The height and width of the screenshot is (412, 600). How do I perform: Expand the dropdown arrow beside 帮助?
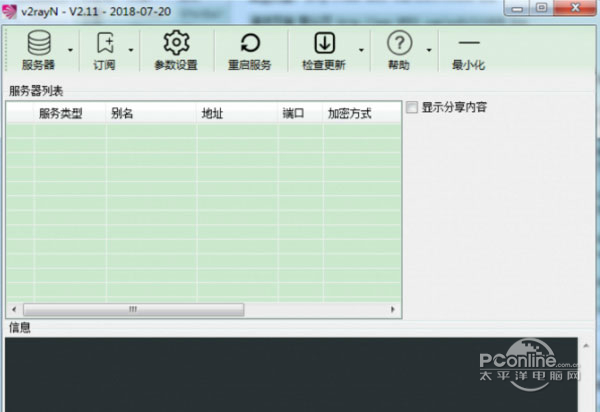tap(429, 50)
